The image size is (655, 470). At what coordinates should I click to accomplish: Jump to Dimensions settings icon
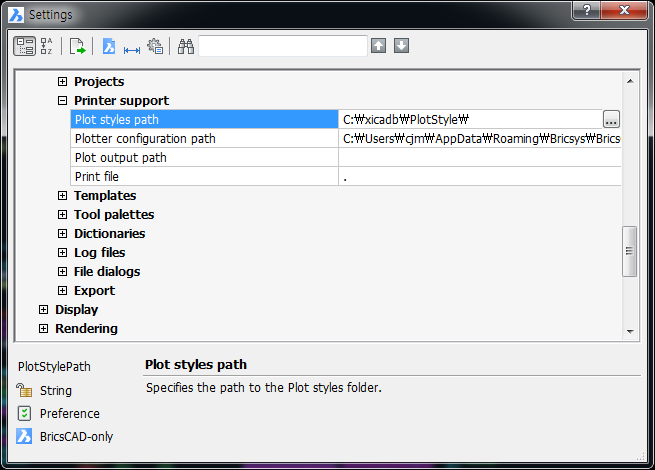click(x=132, y=50)
